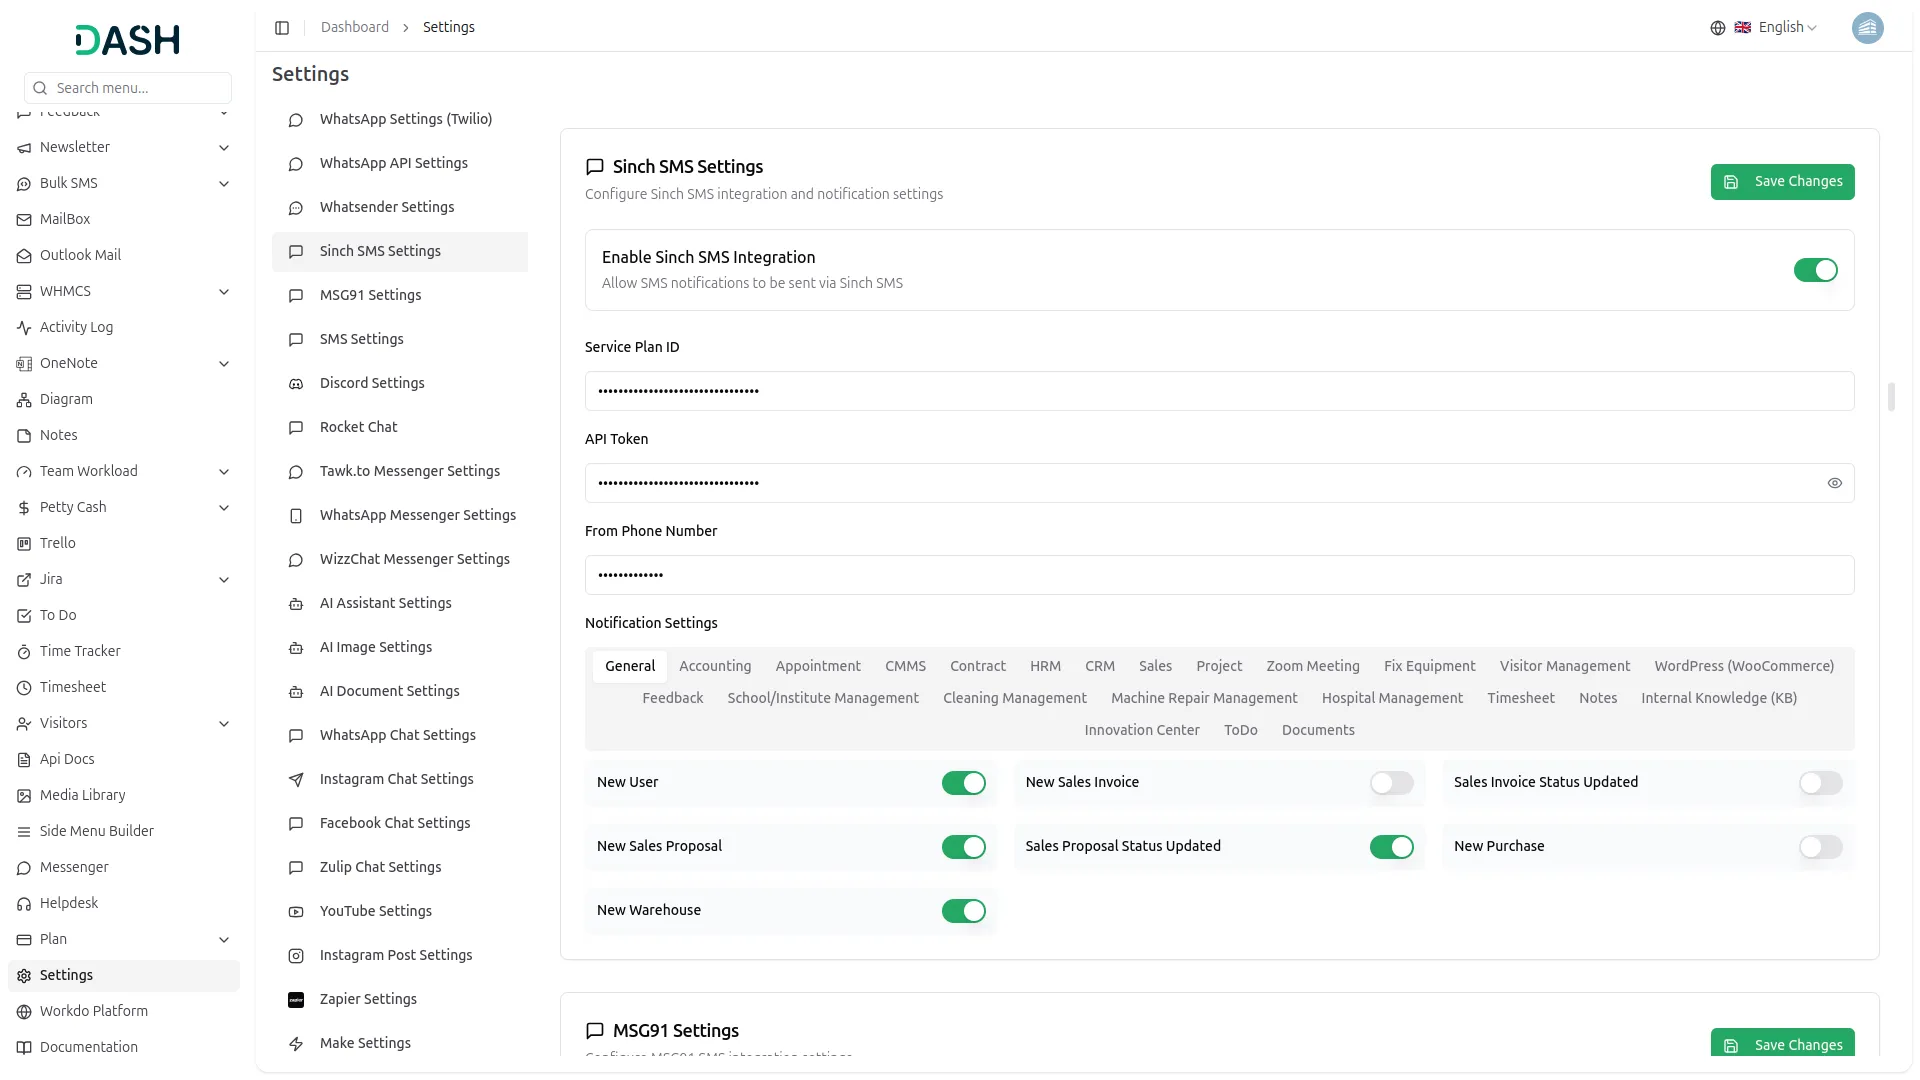Open the Documents notification tab
This screenshot has height=1080, width=1920.
point(1317,731)
